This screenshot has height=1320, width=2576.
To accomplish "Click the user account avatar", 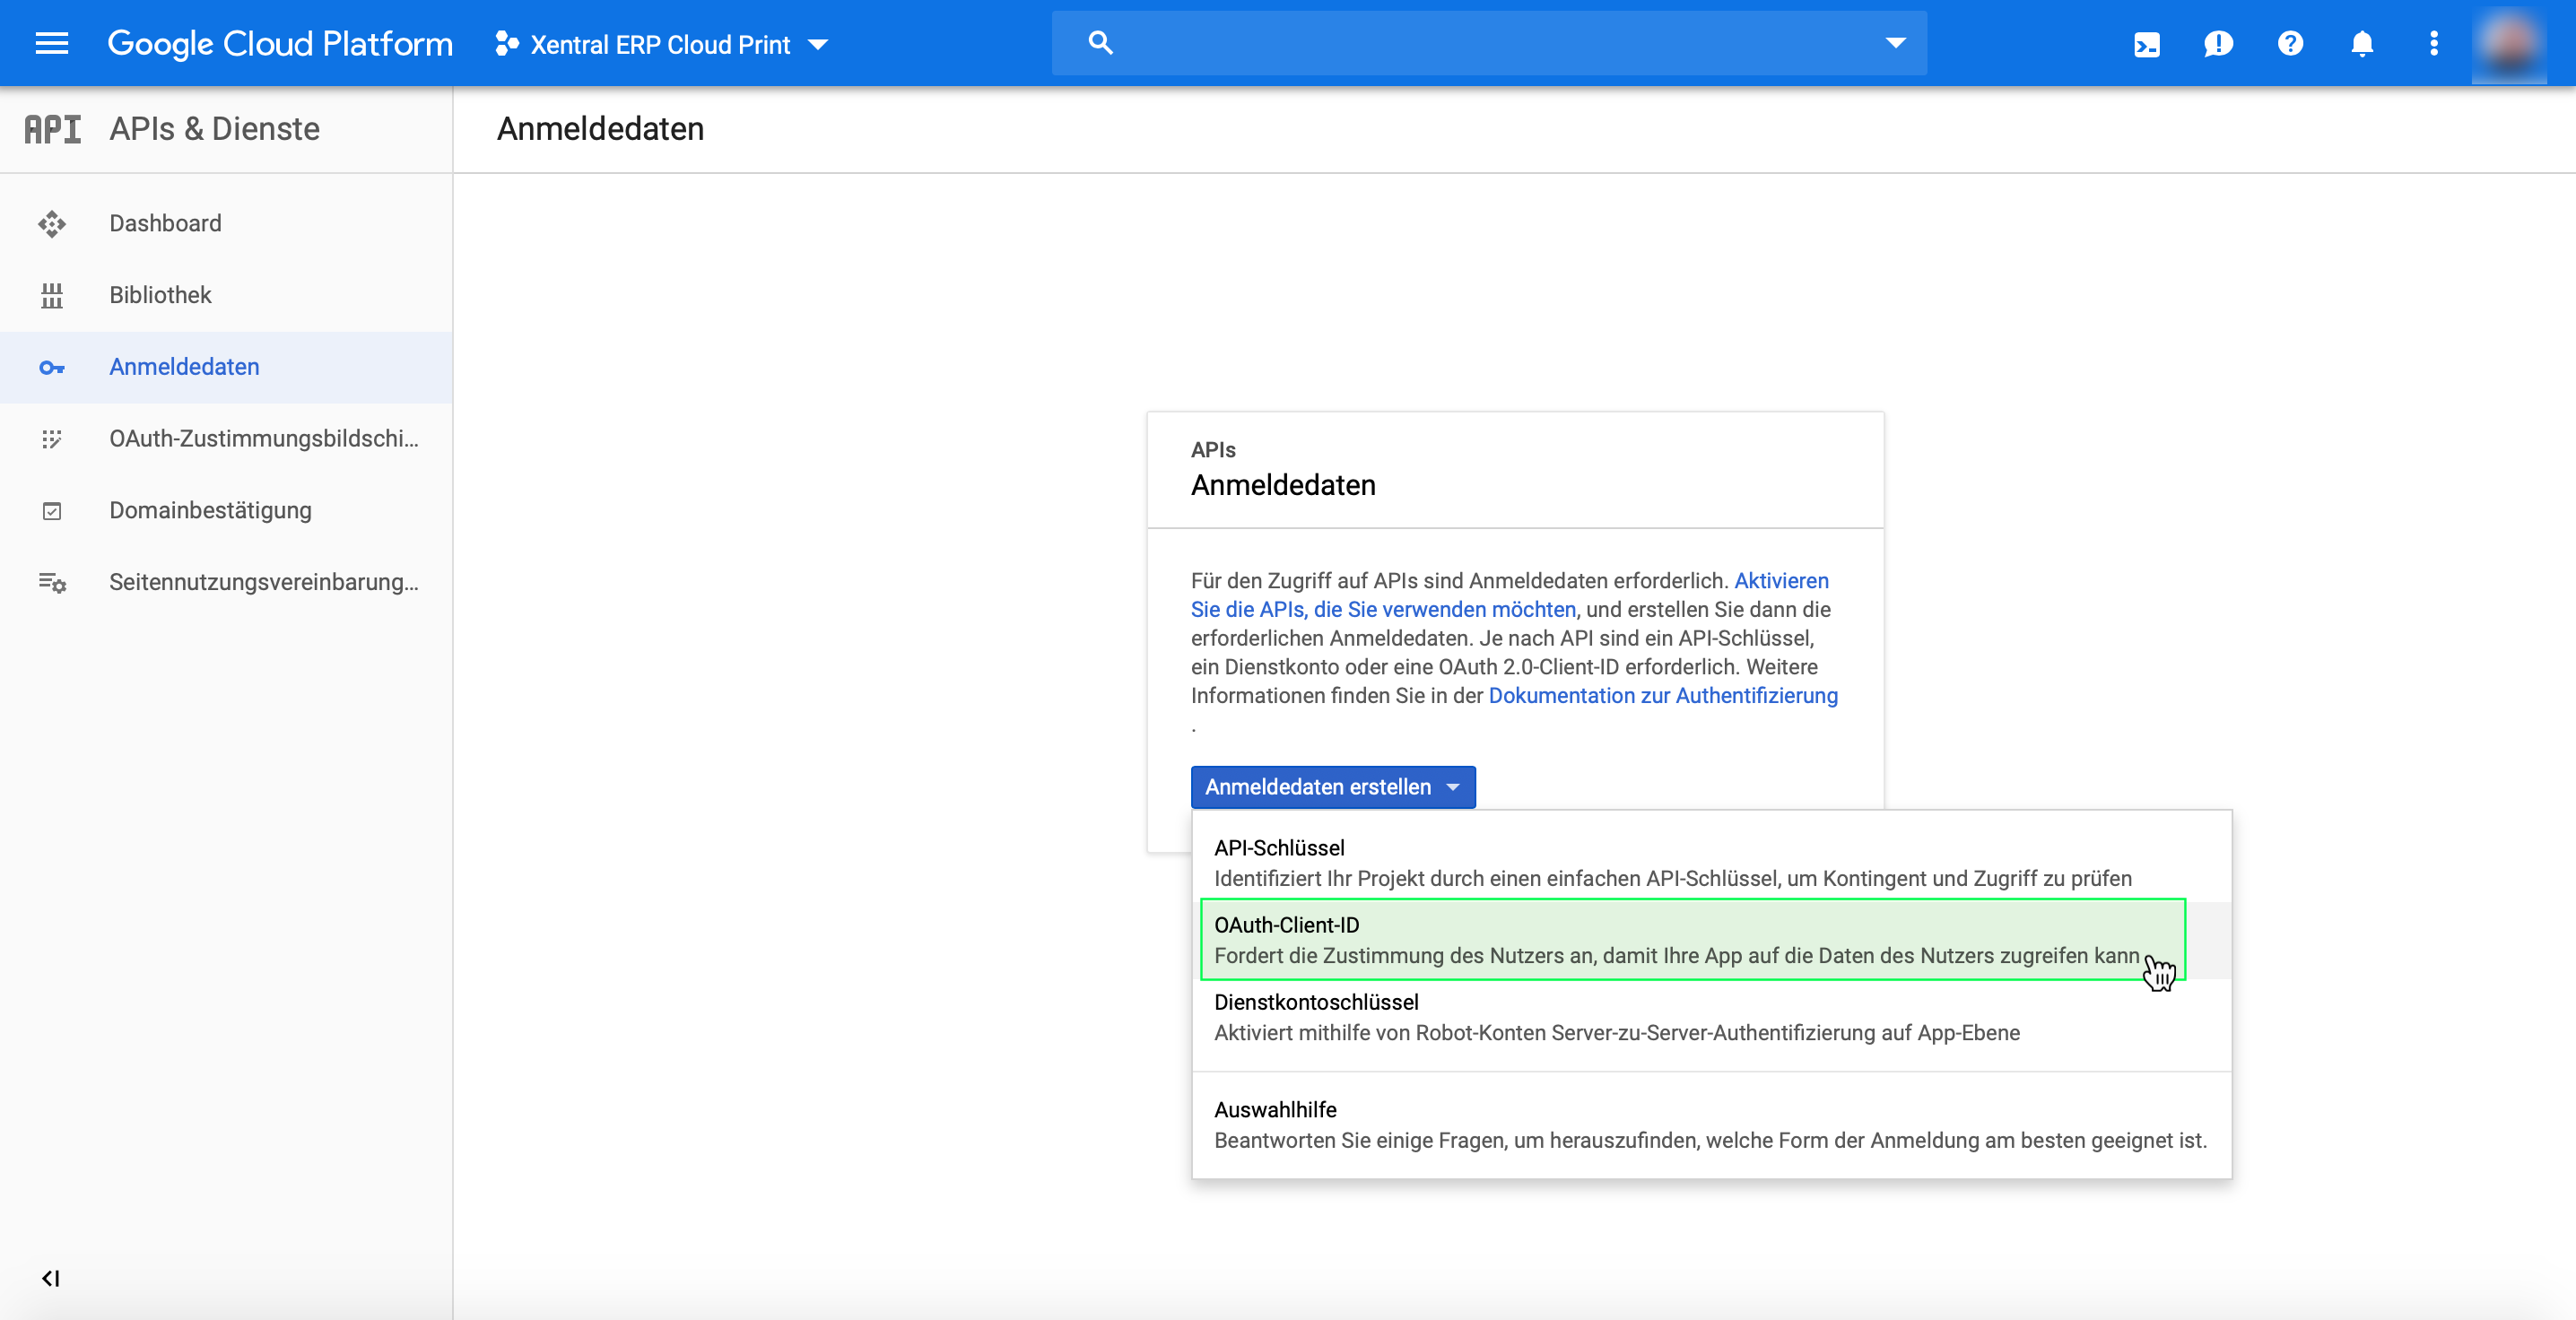I will pyautogui.click(x=2510, y=44).
